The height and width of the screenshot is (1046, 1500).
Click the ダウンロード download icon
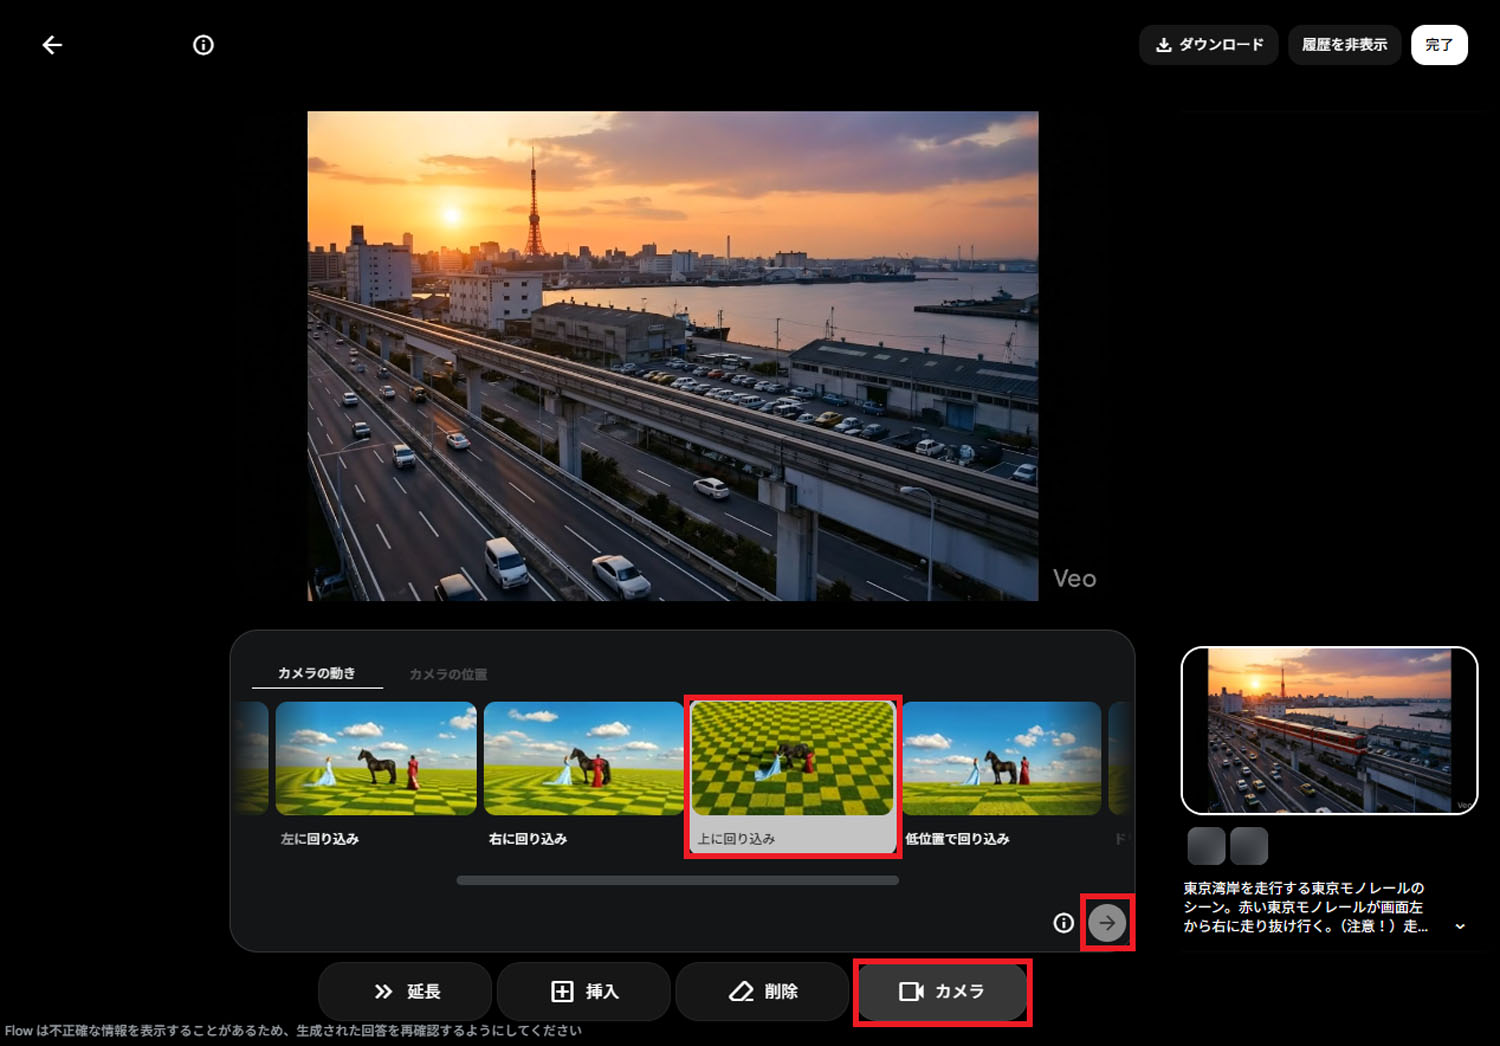1163,44
